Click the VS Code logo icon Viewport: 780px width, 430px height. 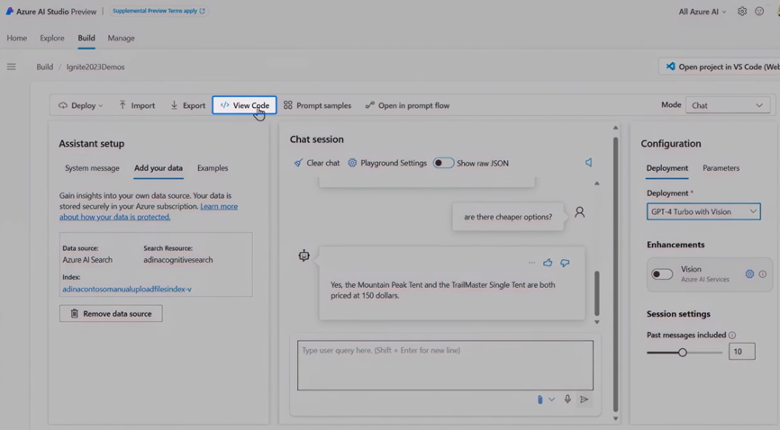click(x=671, y=66)
